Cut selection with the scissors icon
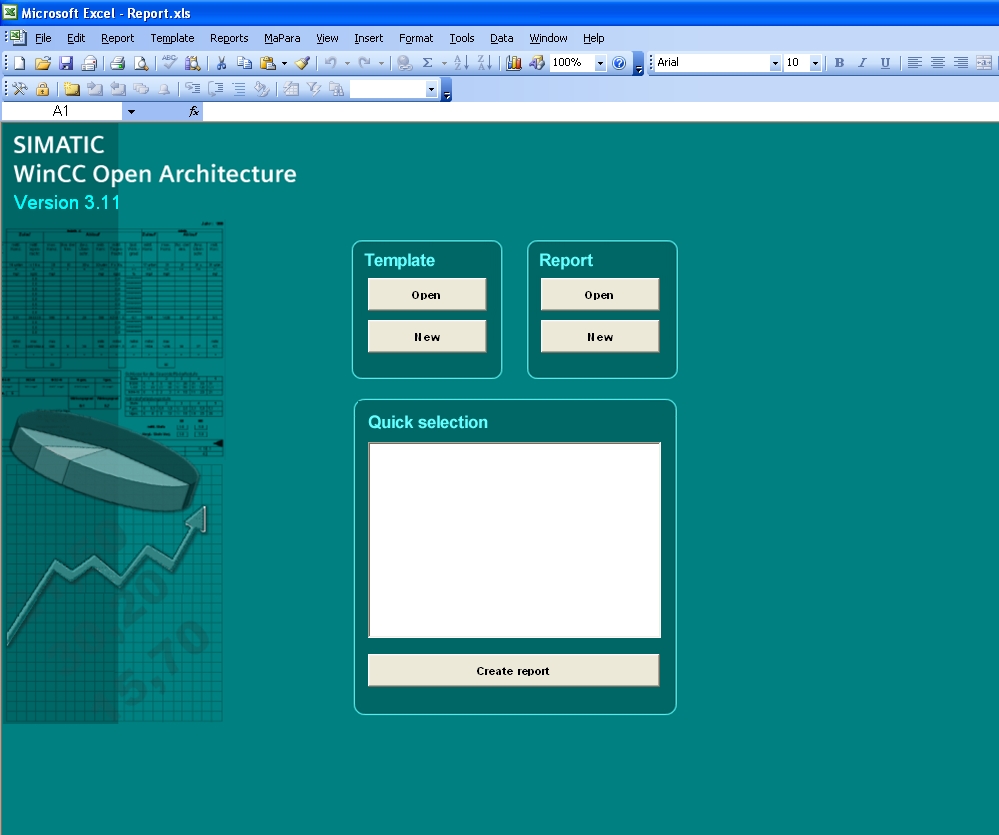This screenshot has height=835, width=999. (x=221, y=62)
